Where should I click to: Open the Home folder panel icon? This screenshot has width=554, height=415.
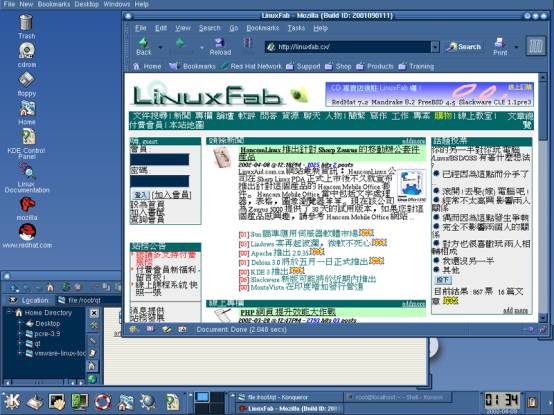126,402
